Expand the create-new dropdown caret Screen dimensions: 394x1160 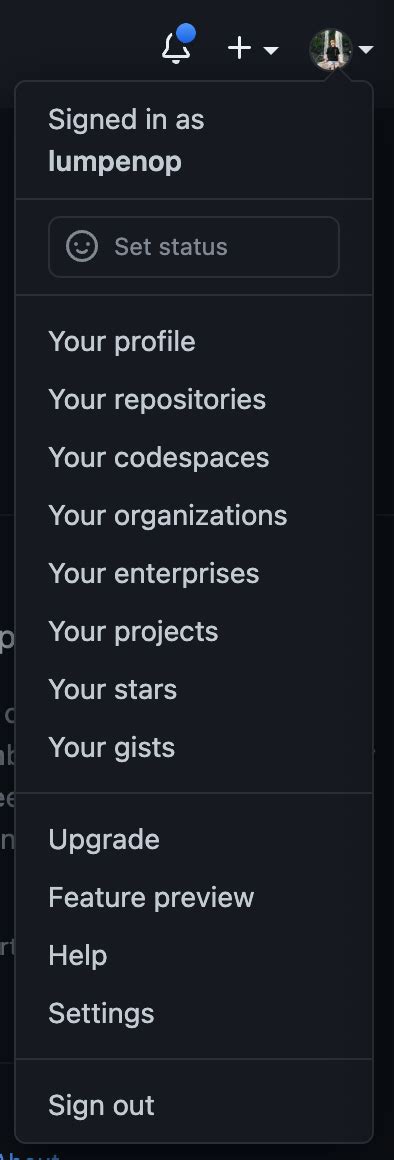pyautogui.click(x=271, y=50)
